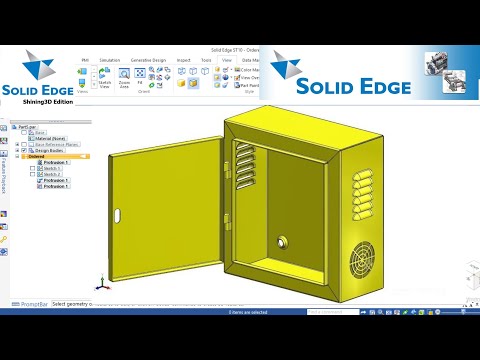Select the solid shaded yellow cube style

[181, 83]
